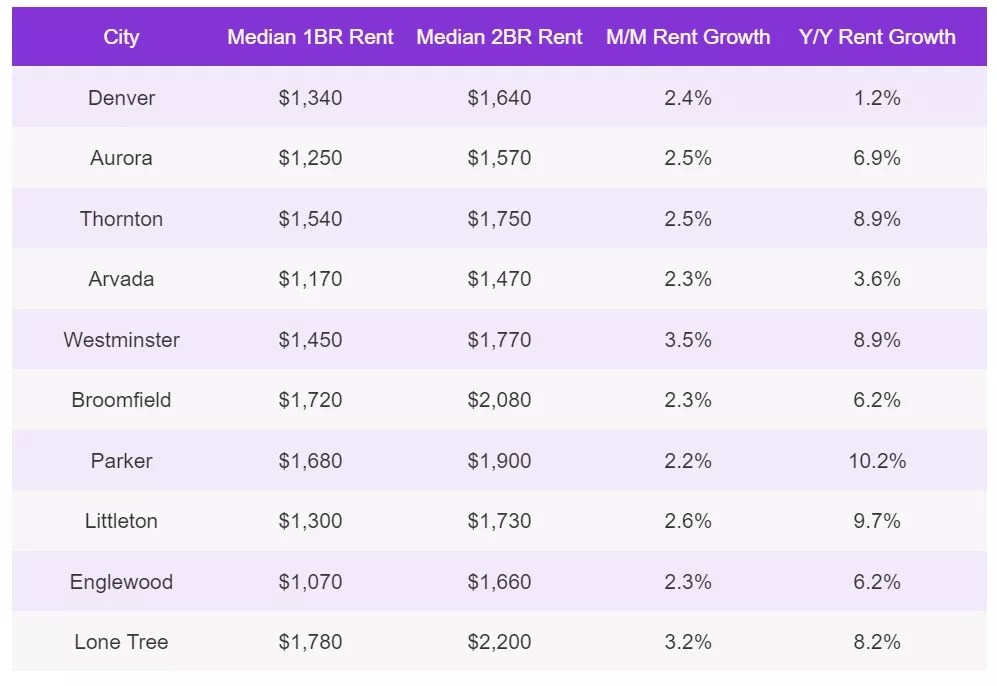Click the Aurora row name
Screen dimensions: 997x686
(x=121, y=158)
